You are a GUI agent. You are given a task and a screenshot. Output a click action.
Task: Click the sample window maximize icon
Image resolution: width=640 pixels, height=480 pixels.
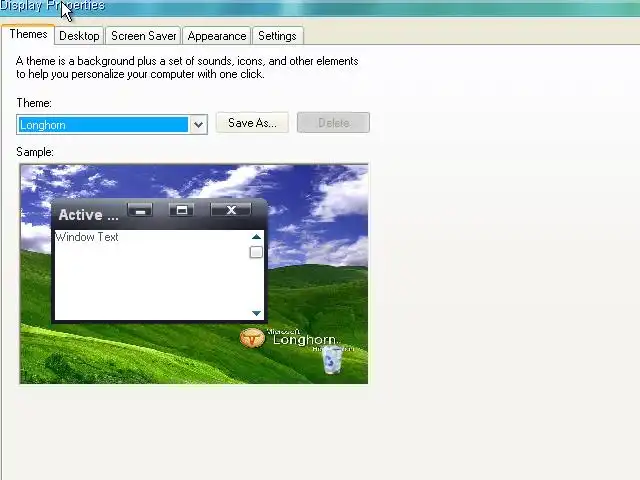click(x=182, y=210)
